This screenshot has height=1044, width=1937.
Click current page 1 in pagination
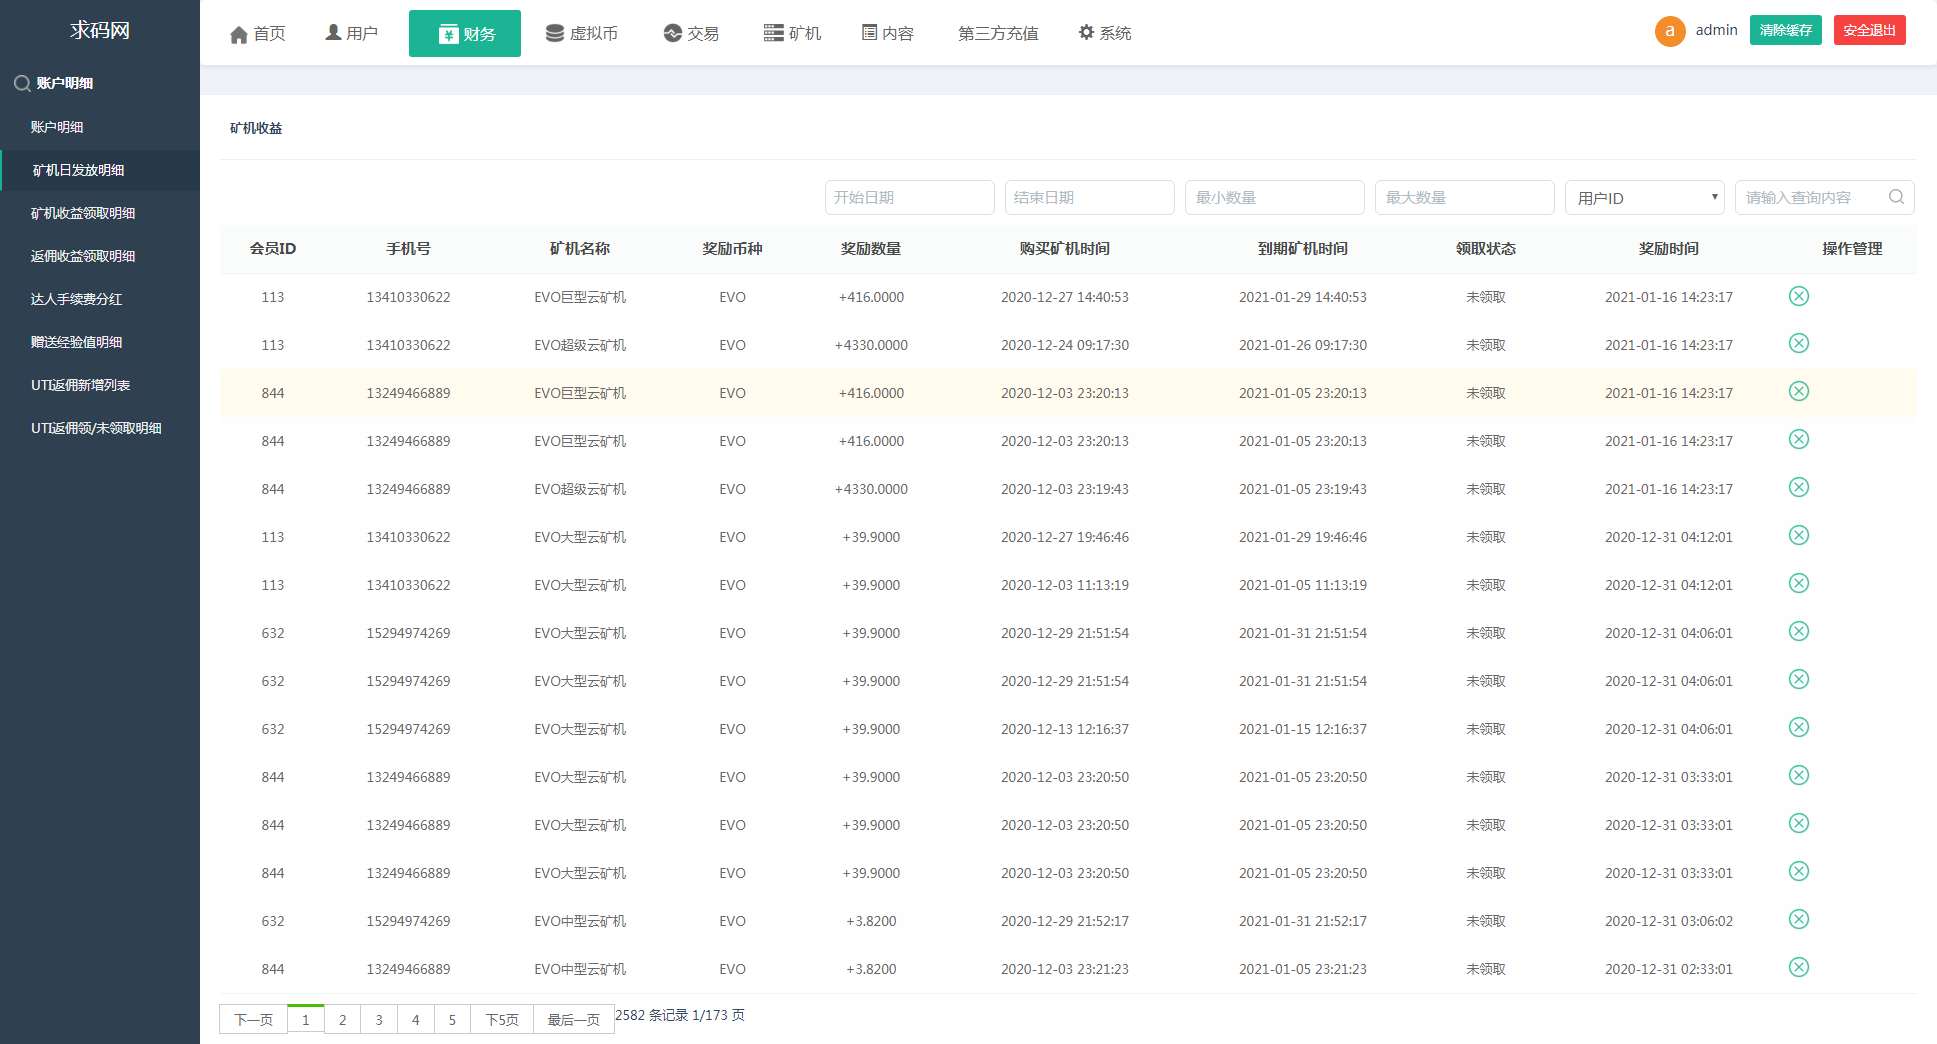(x=305, y=1020)
